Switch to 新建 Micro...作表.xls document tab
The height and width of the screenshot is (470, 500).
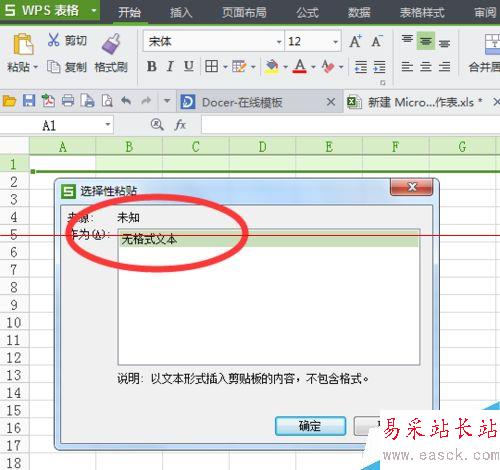pos(421,102)
